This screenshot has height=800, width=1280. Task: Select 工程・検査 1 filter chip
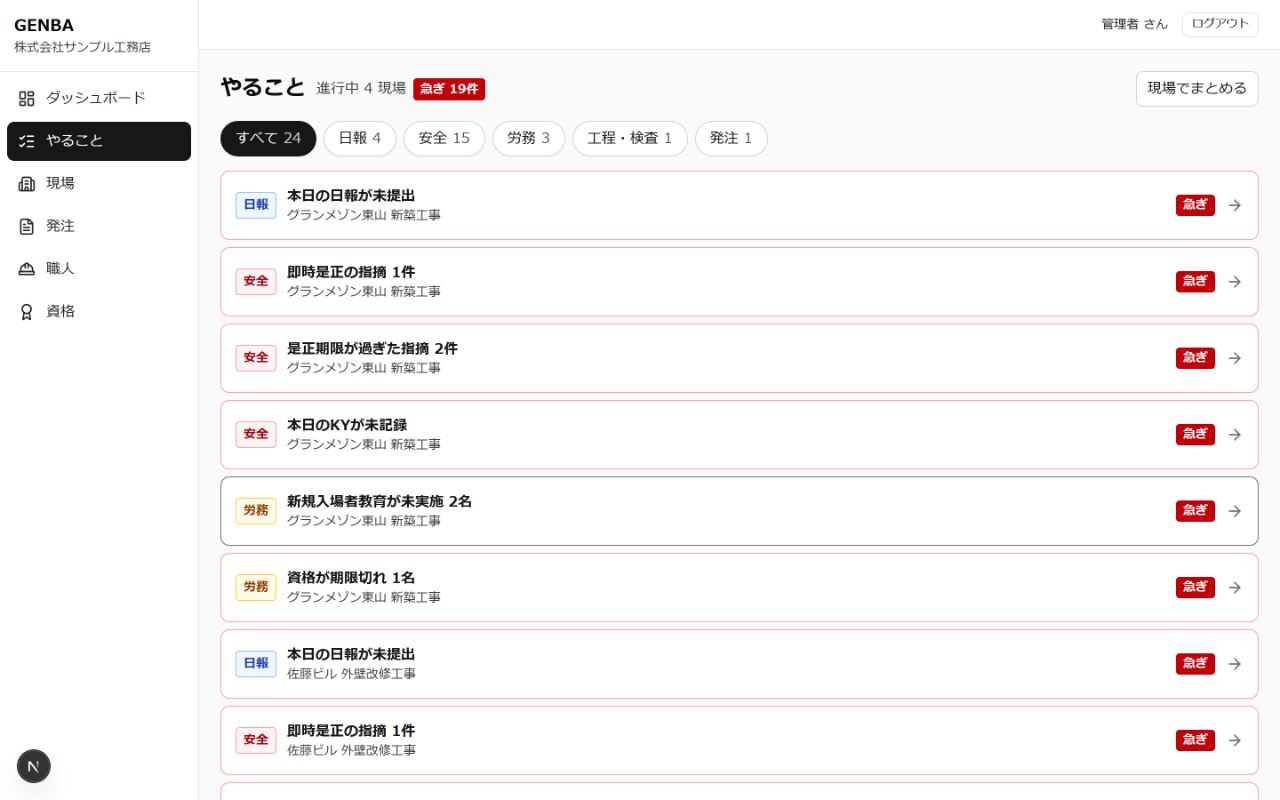coord(630,138)
